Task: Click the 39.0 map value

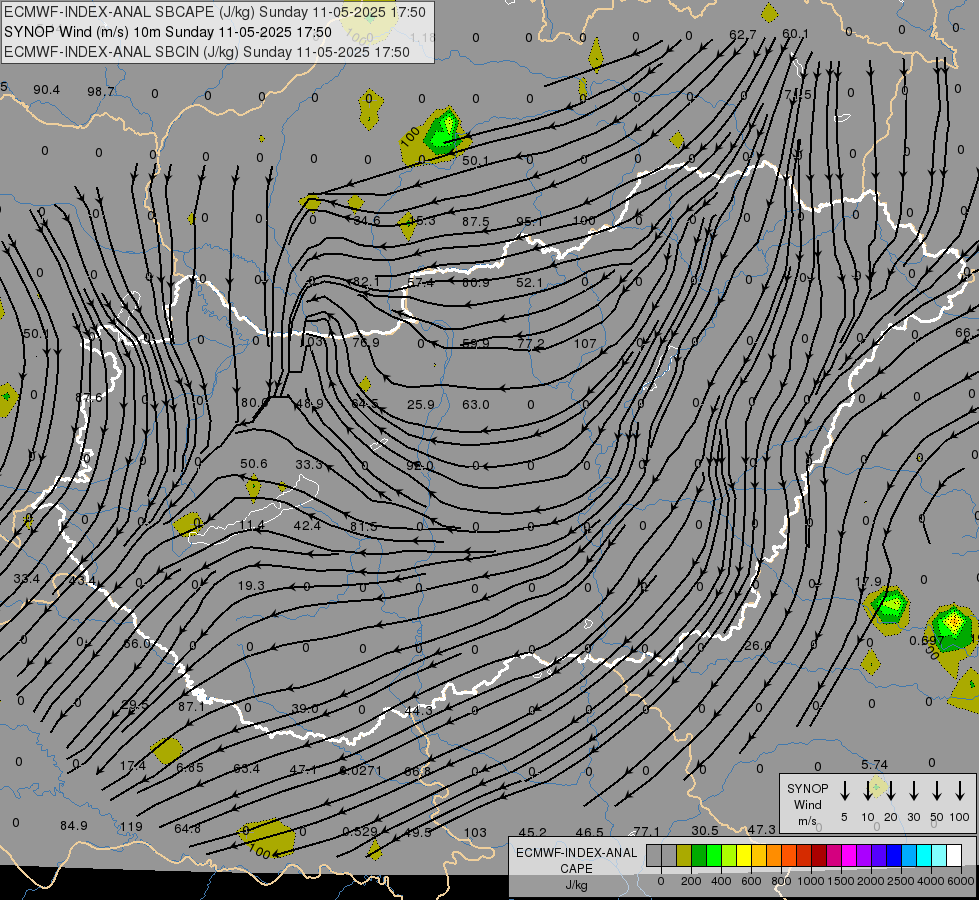Action: point(305,708)
